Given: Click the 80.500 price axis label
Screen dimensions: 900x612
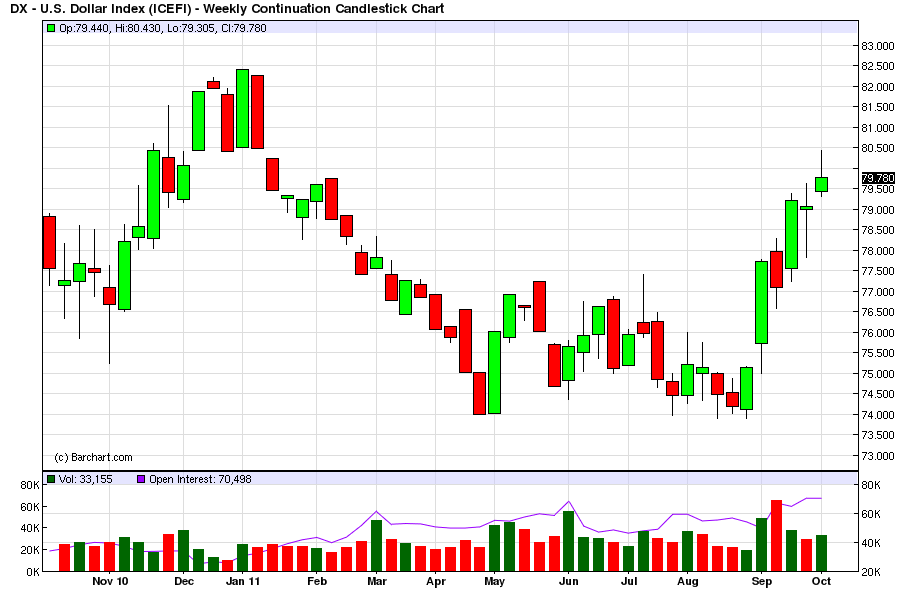Looking at the screenshot, I should click(x=878, y=148).
